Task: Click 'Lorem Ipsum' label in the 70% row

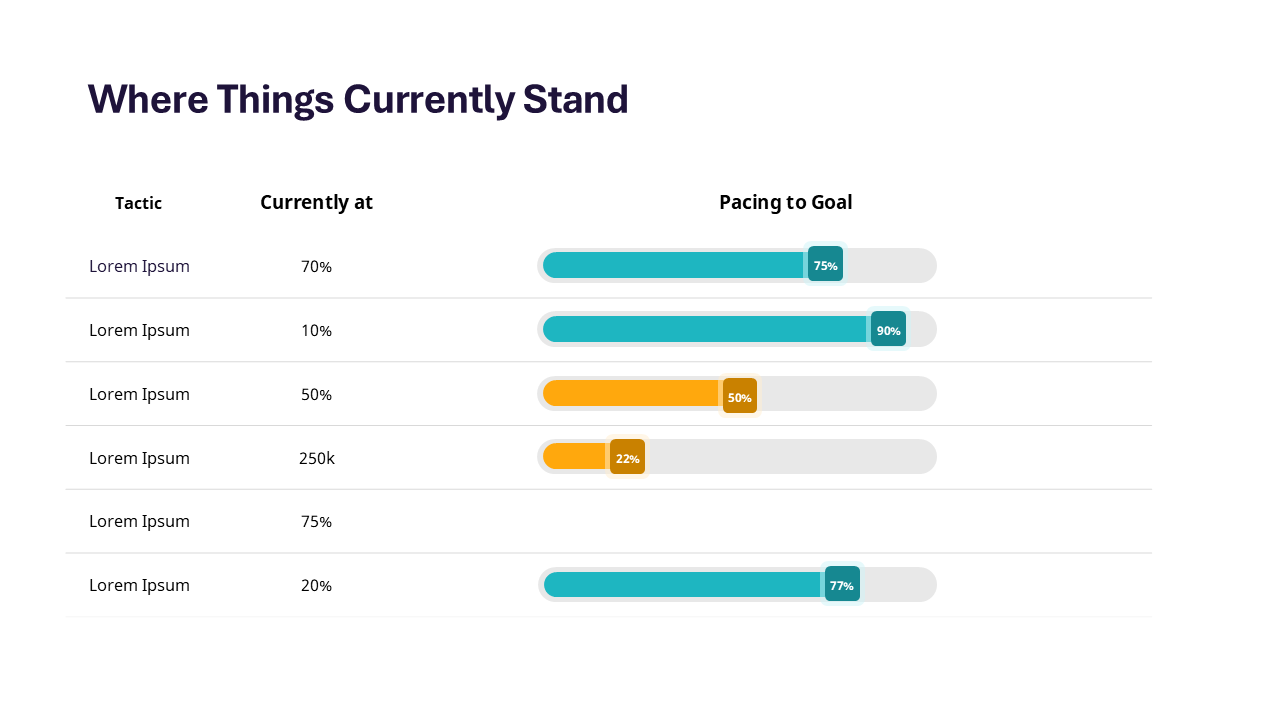Action: (x=139, y=266)
